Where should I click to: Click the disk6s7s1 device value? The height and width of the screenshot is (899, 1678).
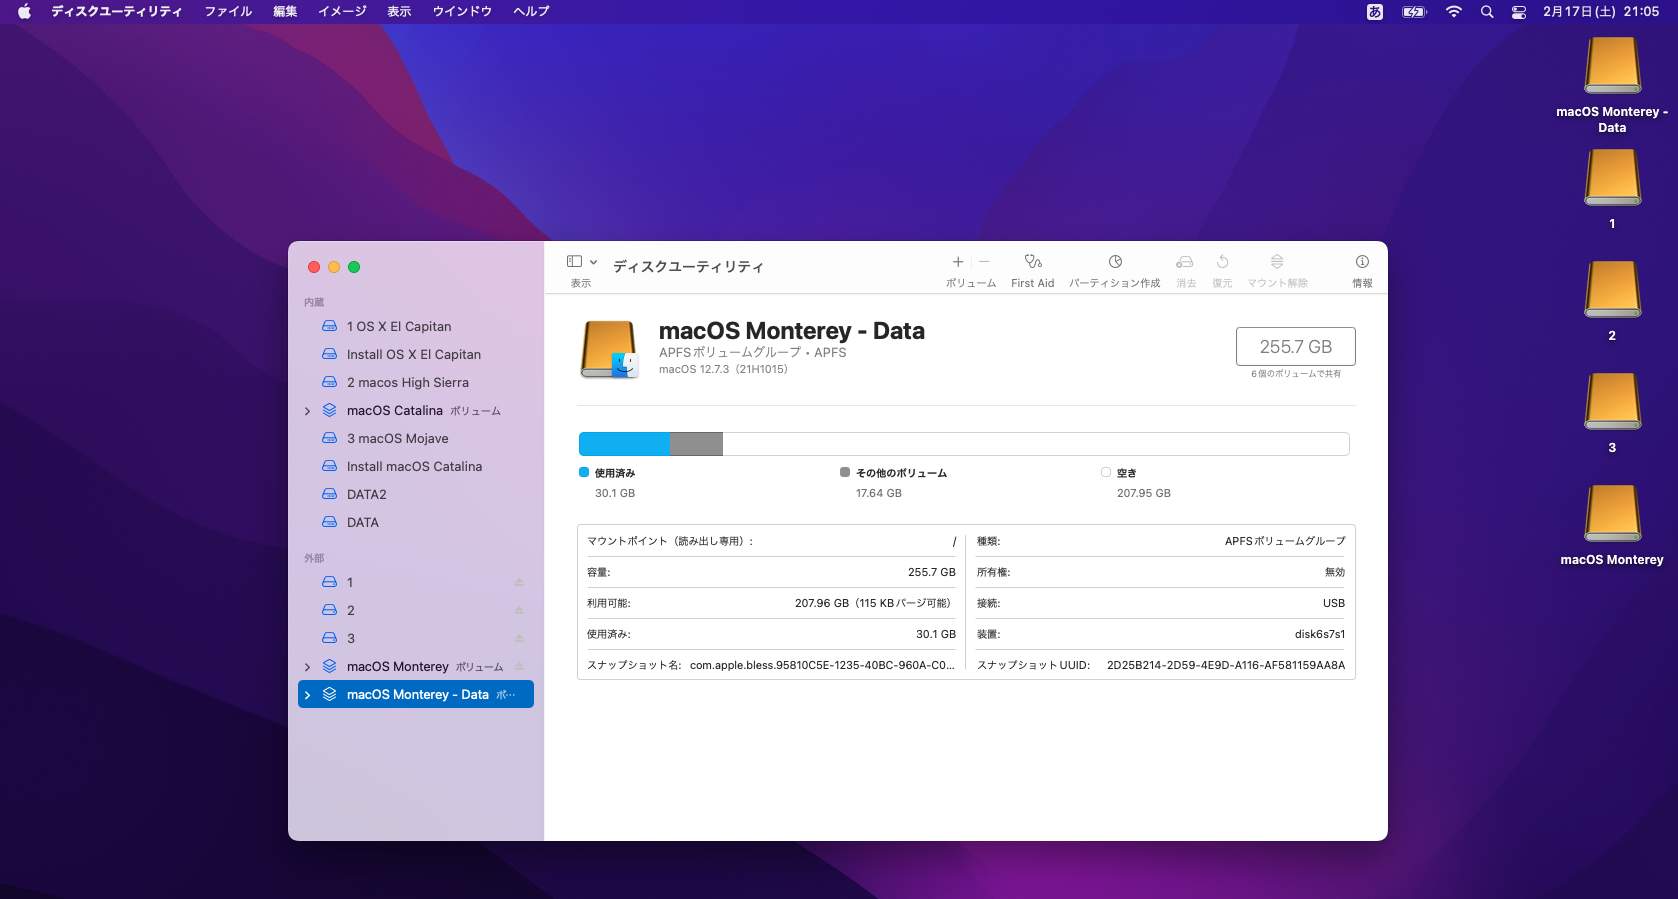point(1320,634)
